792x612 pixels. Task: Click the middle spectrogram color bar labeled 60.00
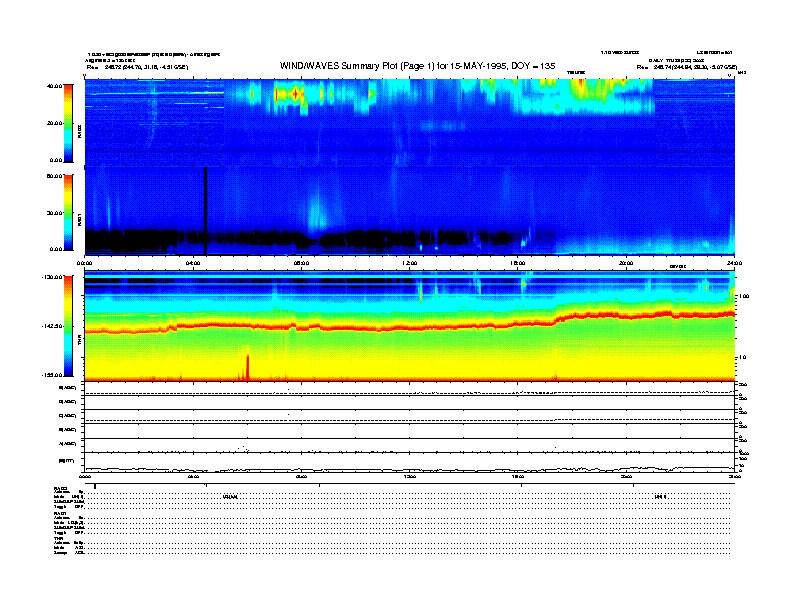pos(68,213)
